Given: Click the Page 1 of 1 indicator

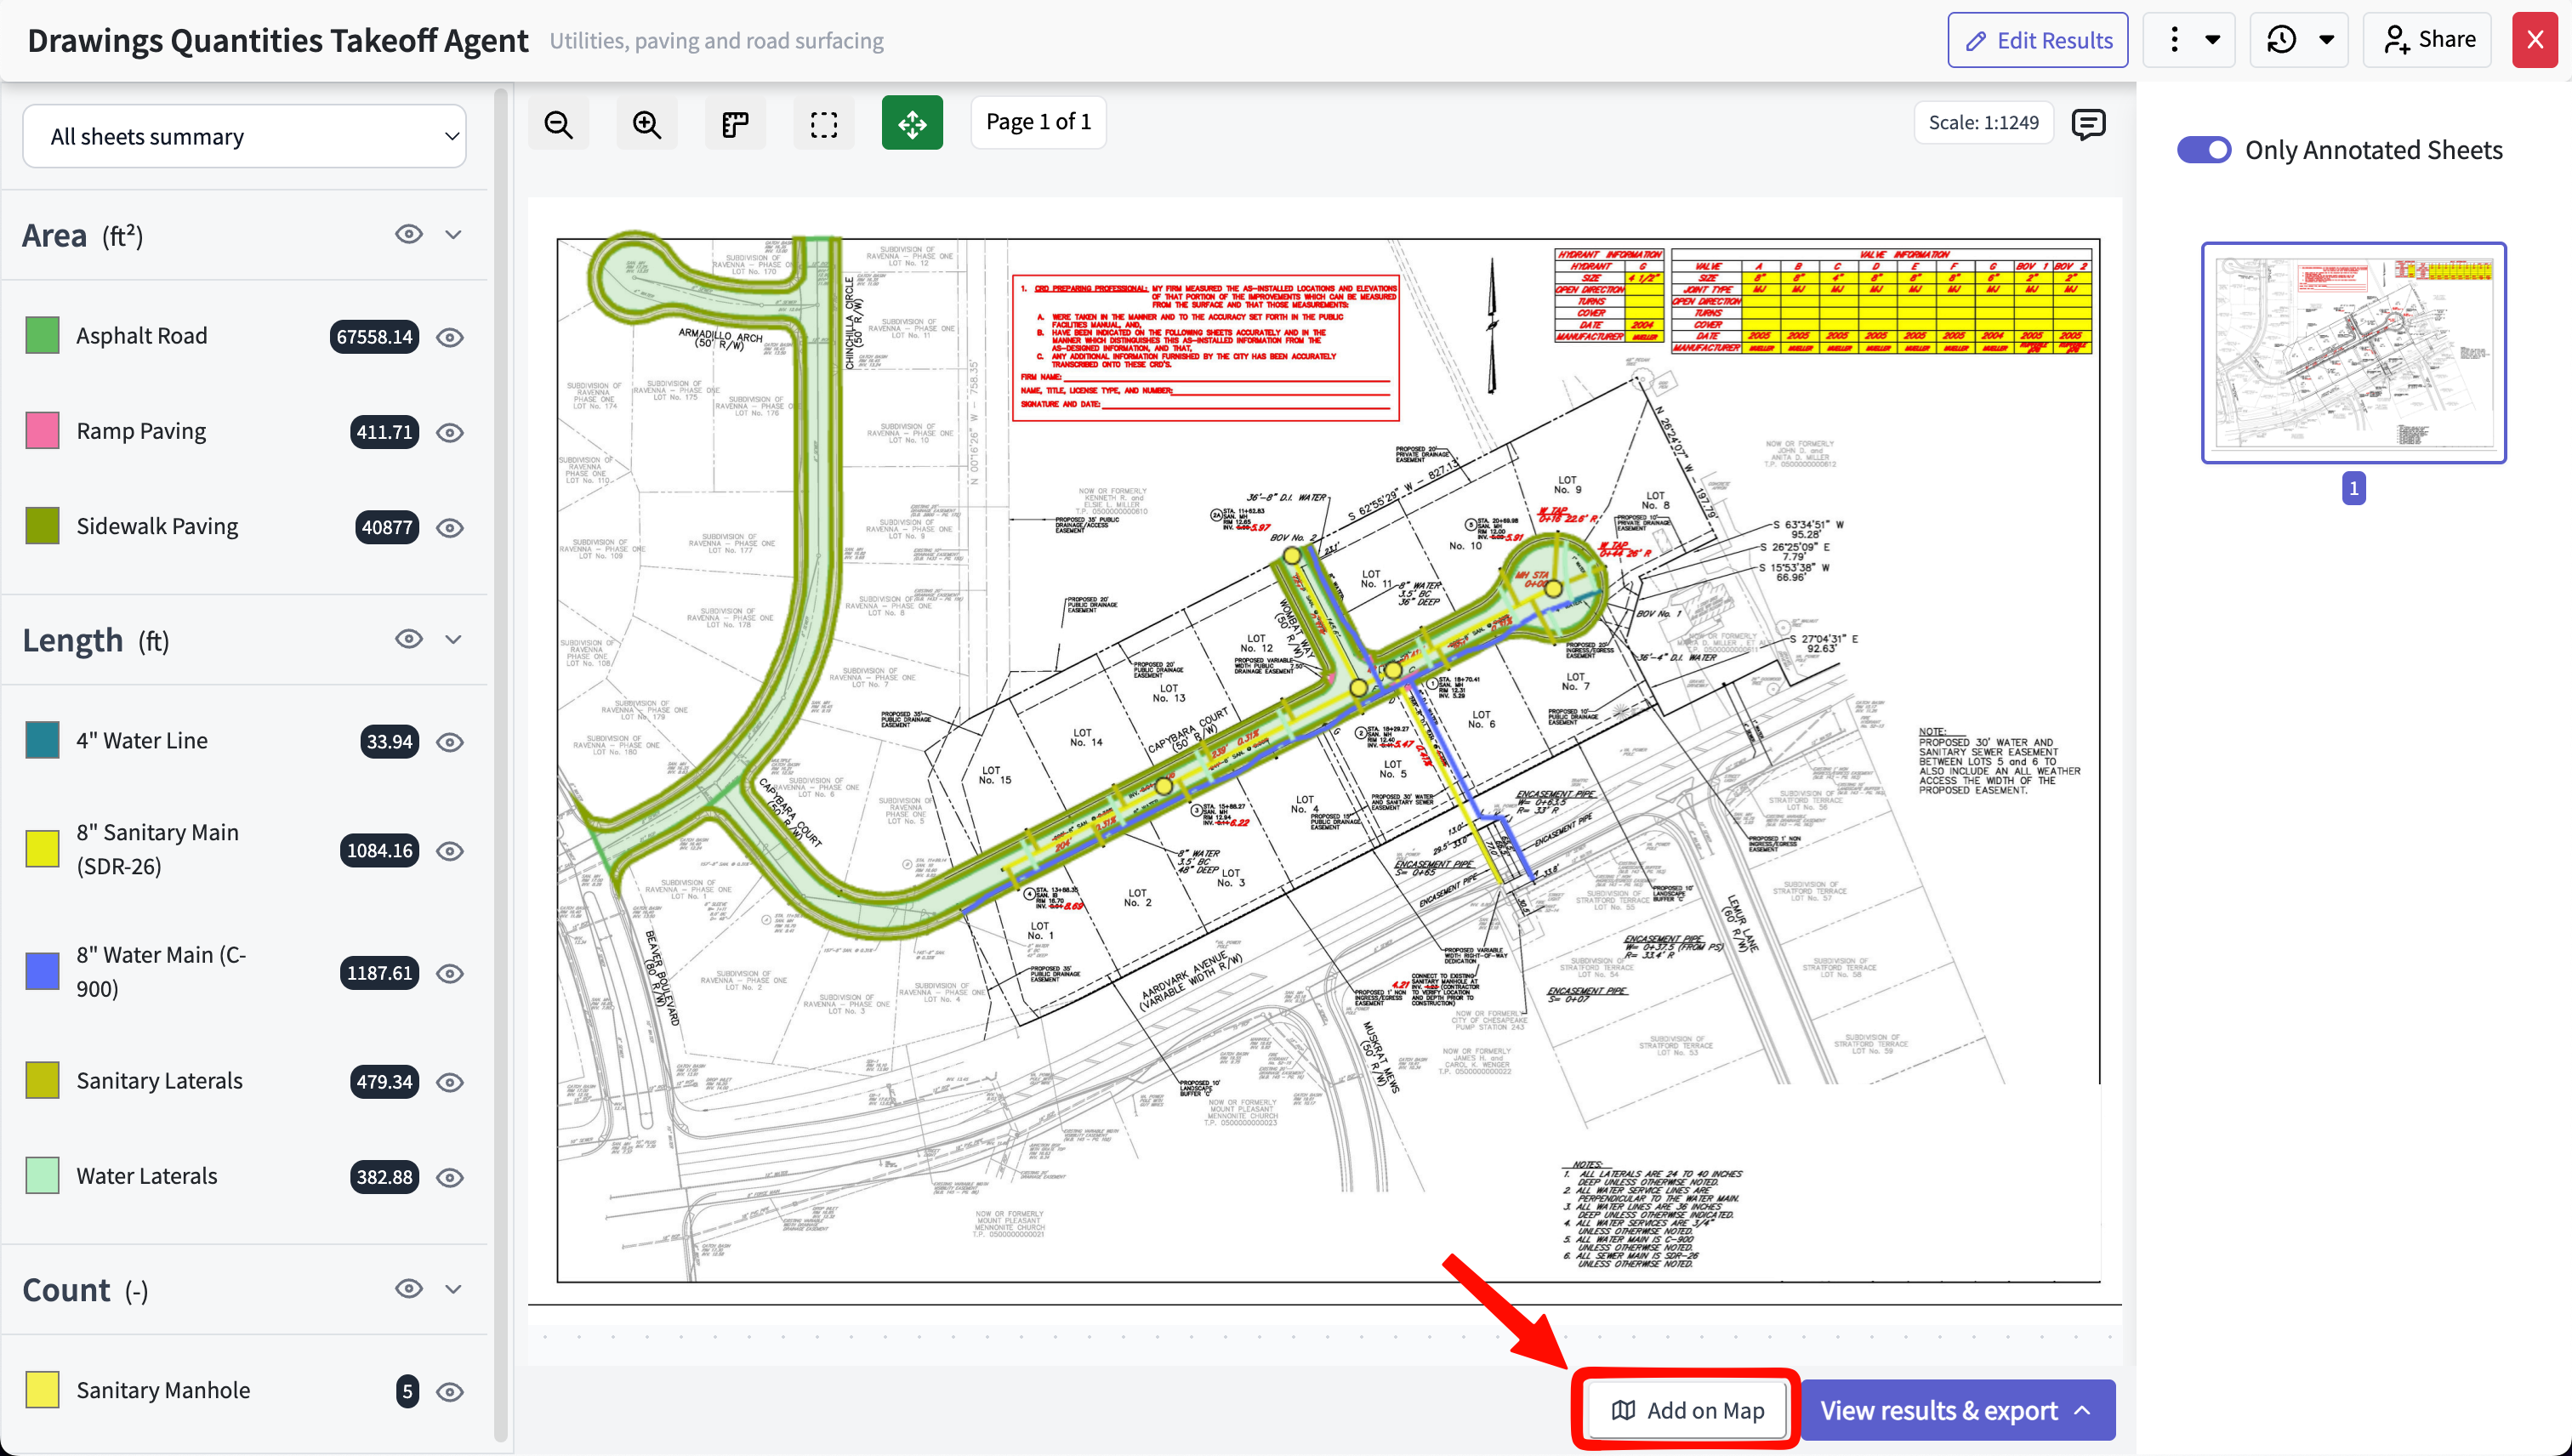Looking at the screenshot, I should [x=1038, y=122].
